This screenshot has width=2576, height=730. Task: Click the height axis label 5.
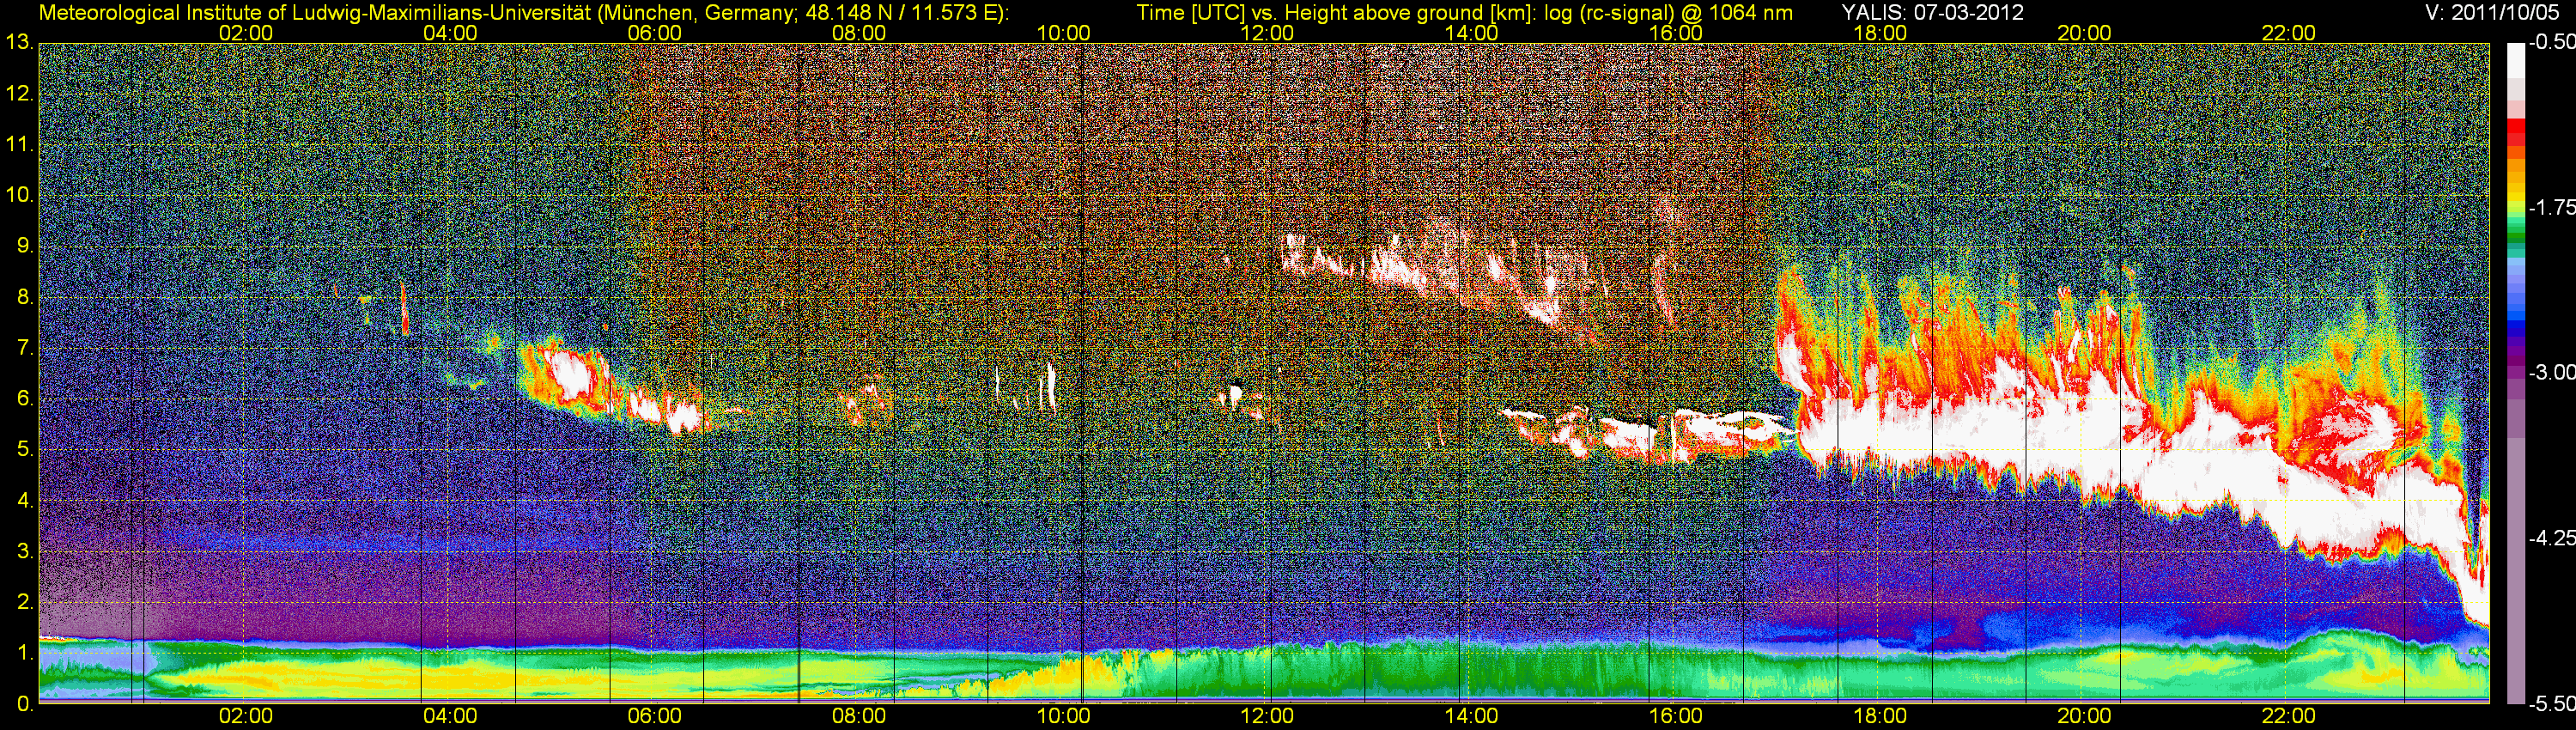pyautogui.click(x=25, y=449)
